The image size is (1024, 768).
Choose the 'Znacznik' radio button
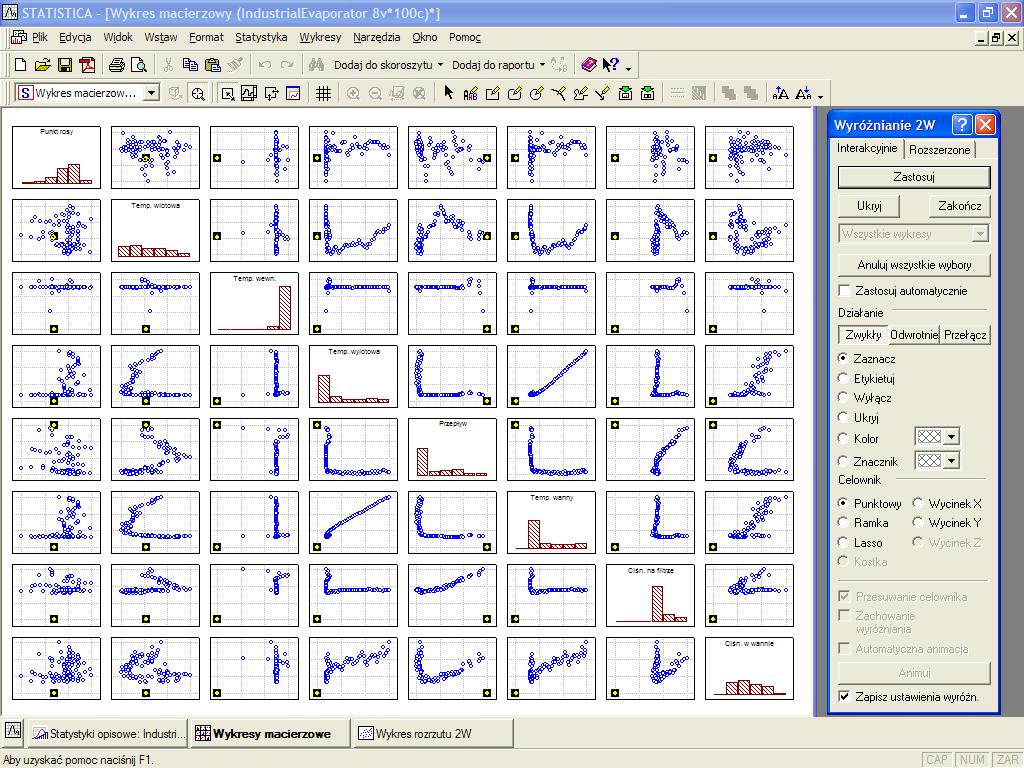[x=843, y=461]
